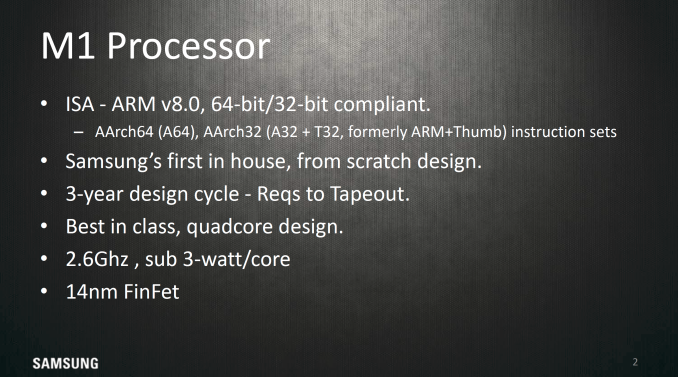Click the Samsung's first in house bullet
This screenshot has height=377, width=678.
click(273, 161)
